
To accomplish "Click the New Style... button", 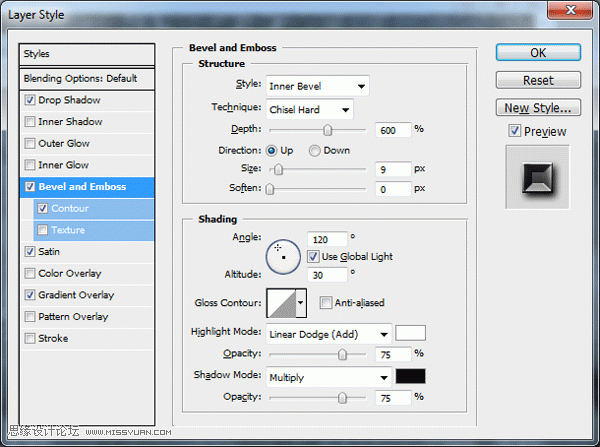I will [x=538, y=108].
